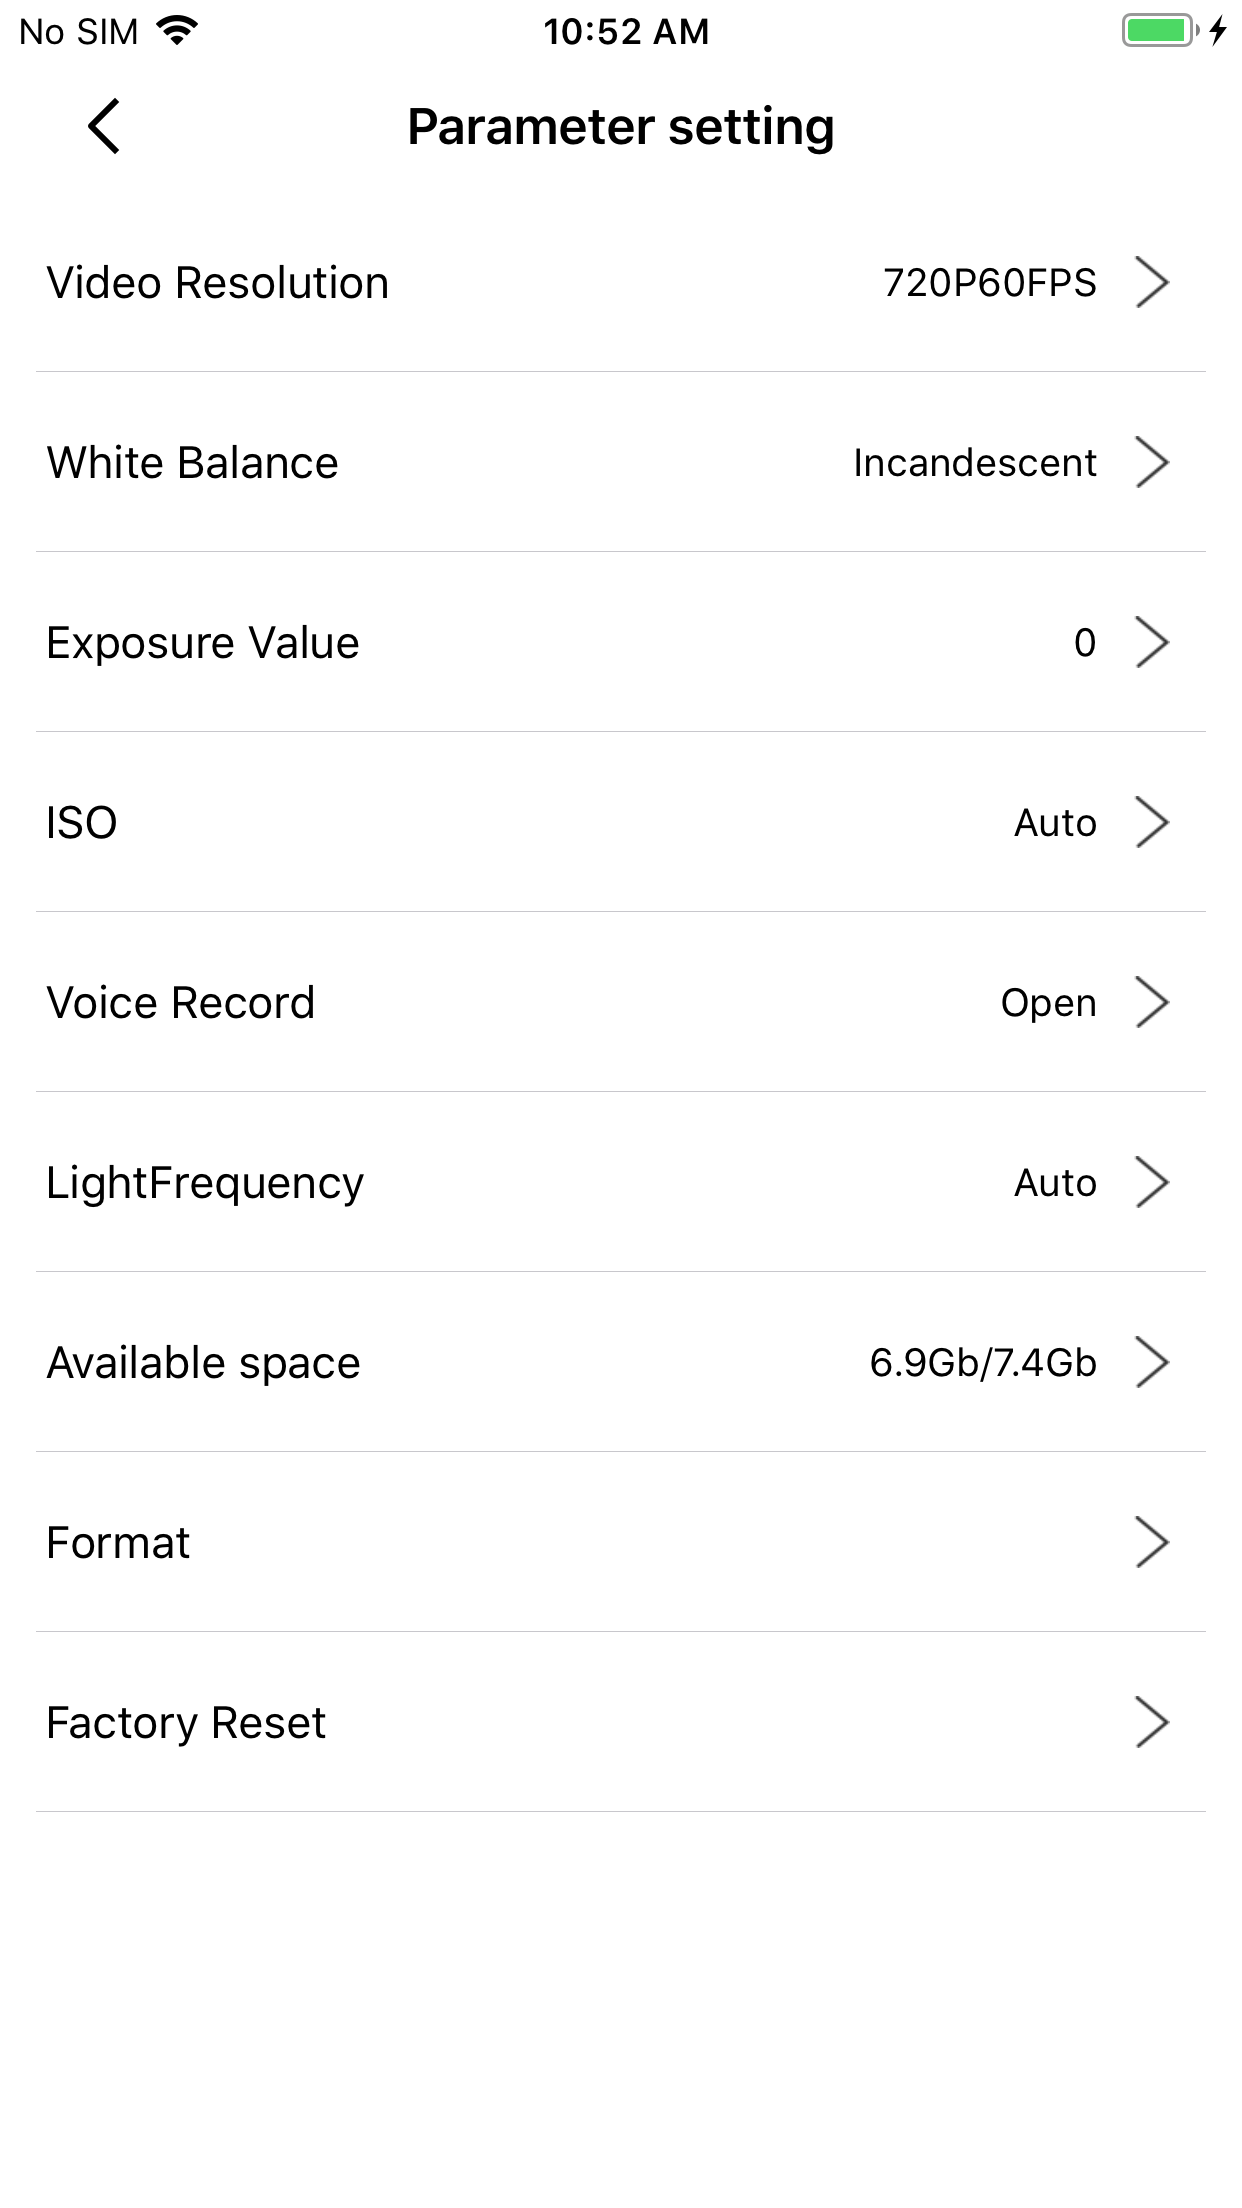
Task: Tap the chevron in the Format row
Action: coord(1152,1542)
